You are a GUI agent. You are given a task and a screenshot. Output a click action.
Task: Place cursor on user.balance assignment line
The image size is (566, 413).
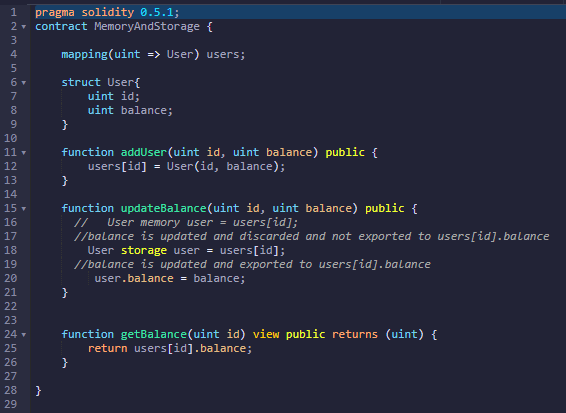click(x=170, y=278)
